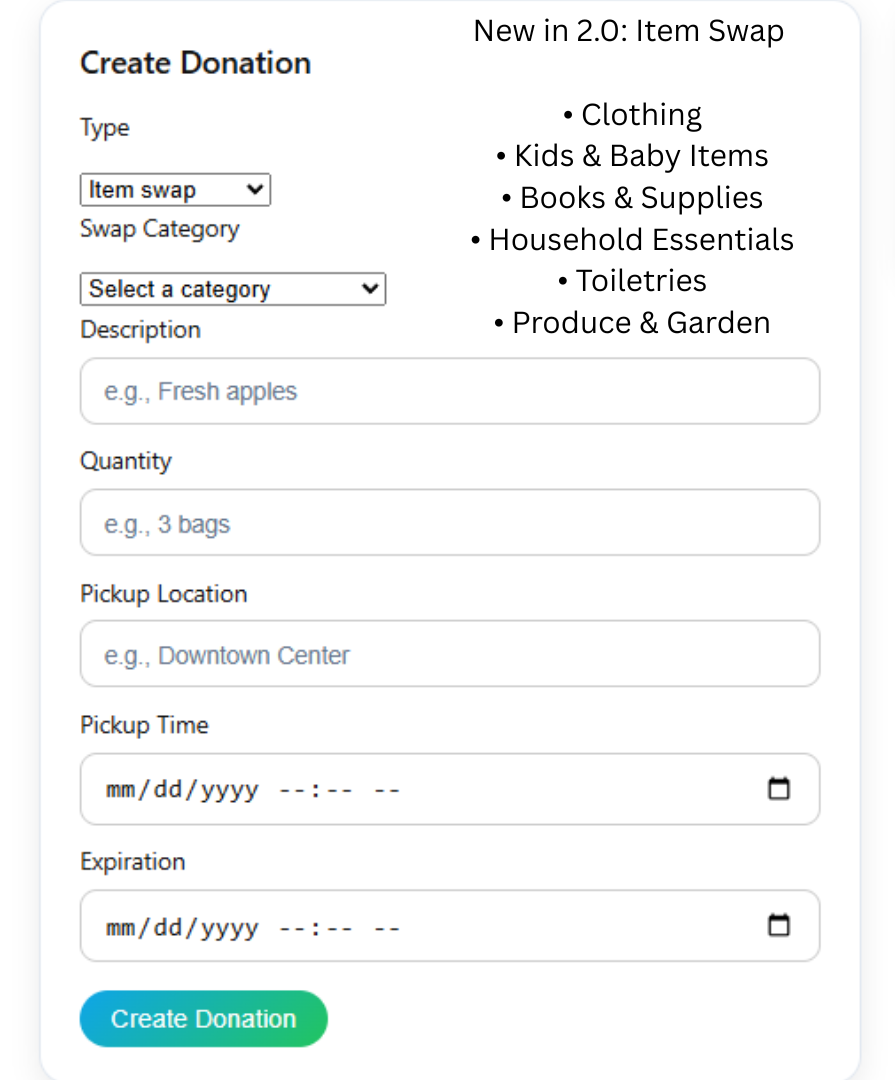The width and height of the screenshot is (895, 1080).
Task: Click the Create Donation button
Action: [203, 1018]
